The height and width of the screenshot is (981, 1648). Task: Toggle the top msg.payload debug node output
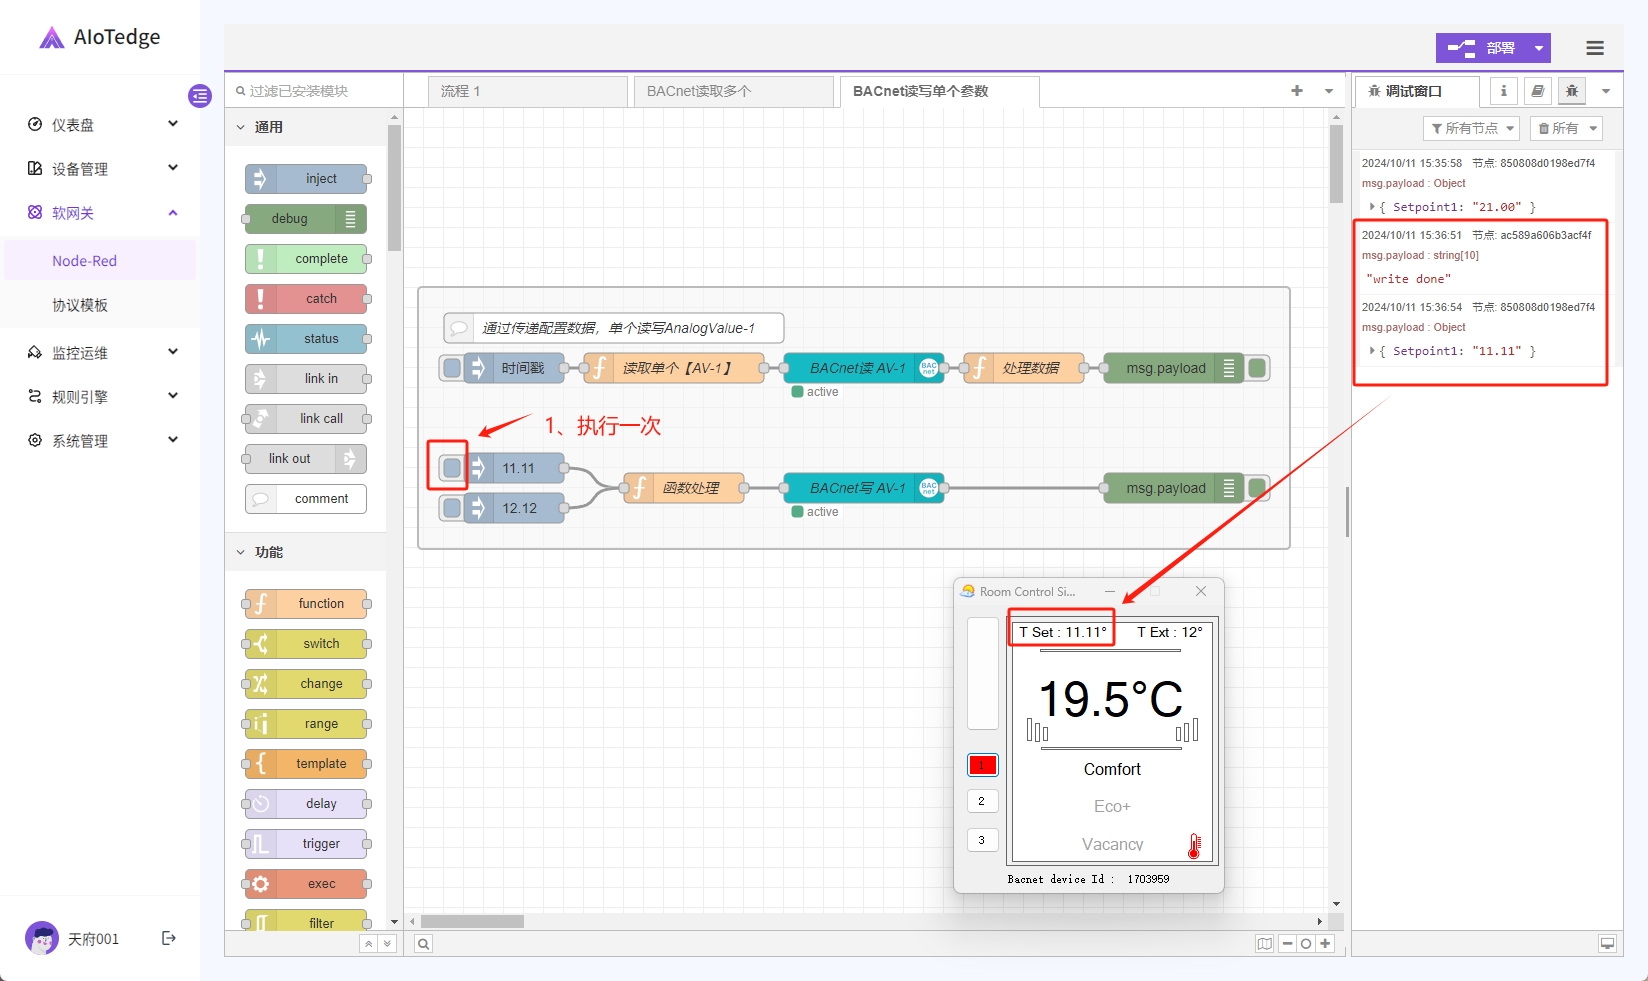click(x=1258, y=368)
